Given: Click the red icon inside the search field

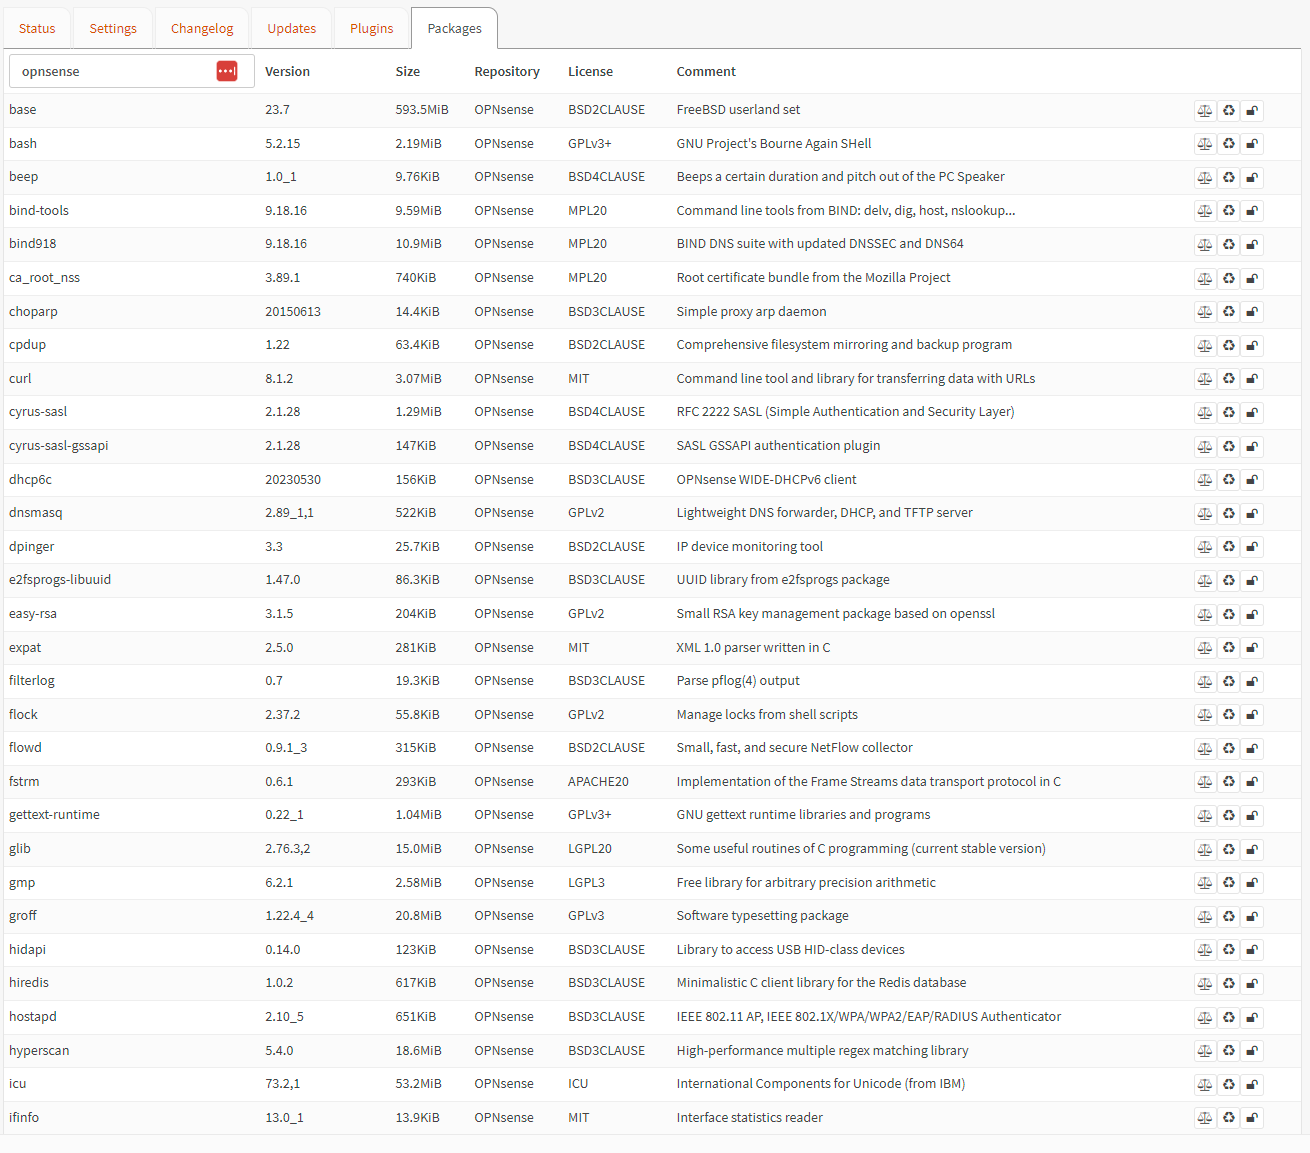Looking at the screenshot, I should pyautogui.click(x=227, y=71).
